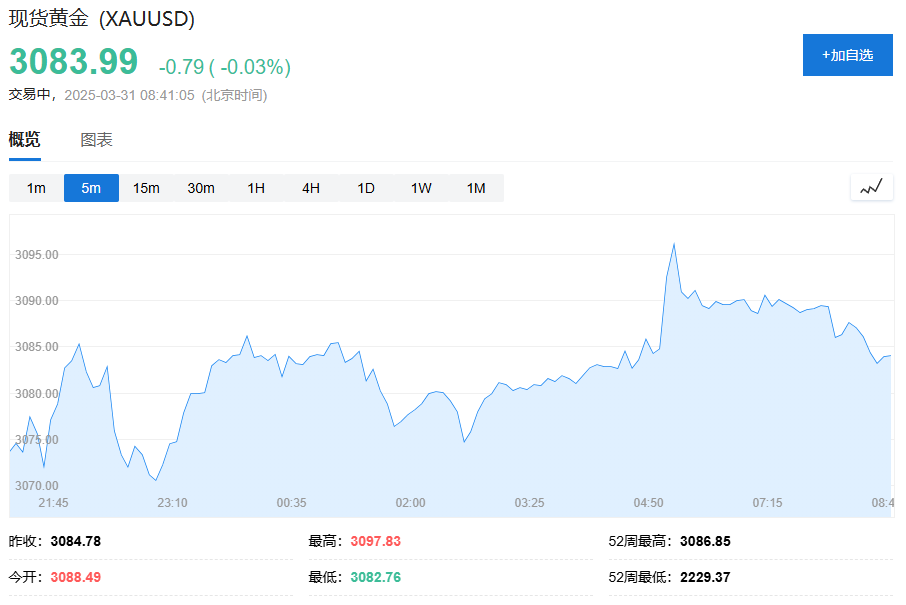This screenshot has width=906, height=605.
Task: Show the 1D daily chart
Action: tap(366, 188)
